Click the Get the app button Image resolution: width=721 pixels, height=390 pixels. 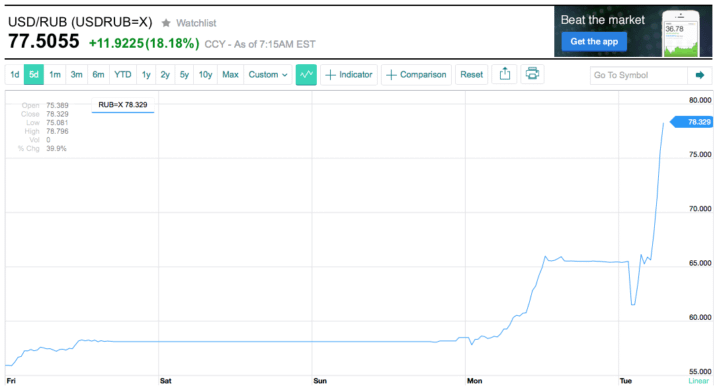[x=594, y=41]
